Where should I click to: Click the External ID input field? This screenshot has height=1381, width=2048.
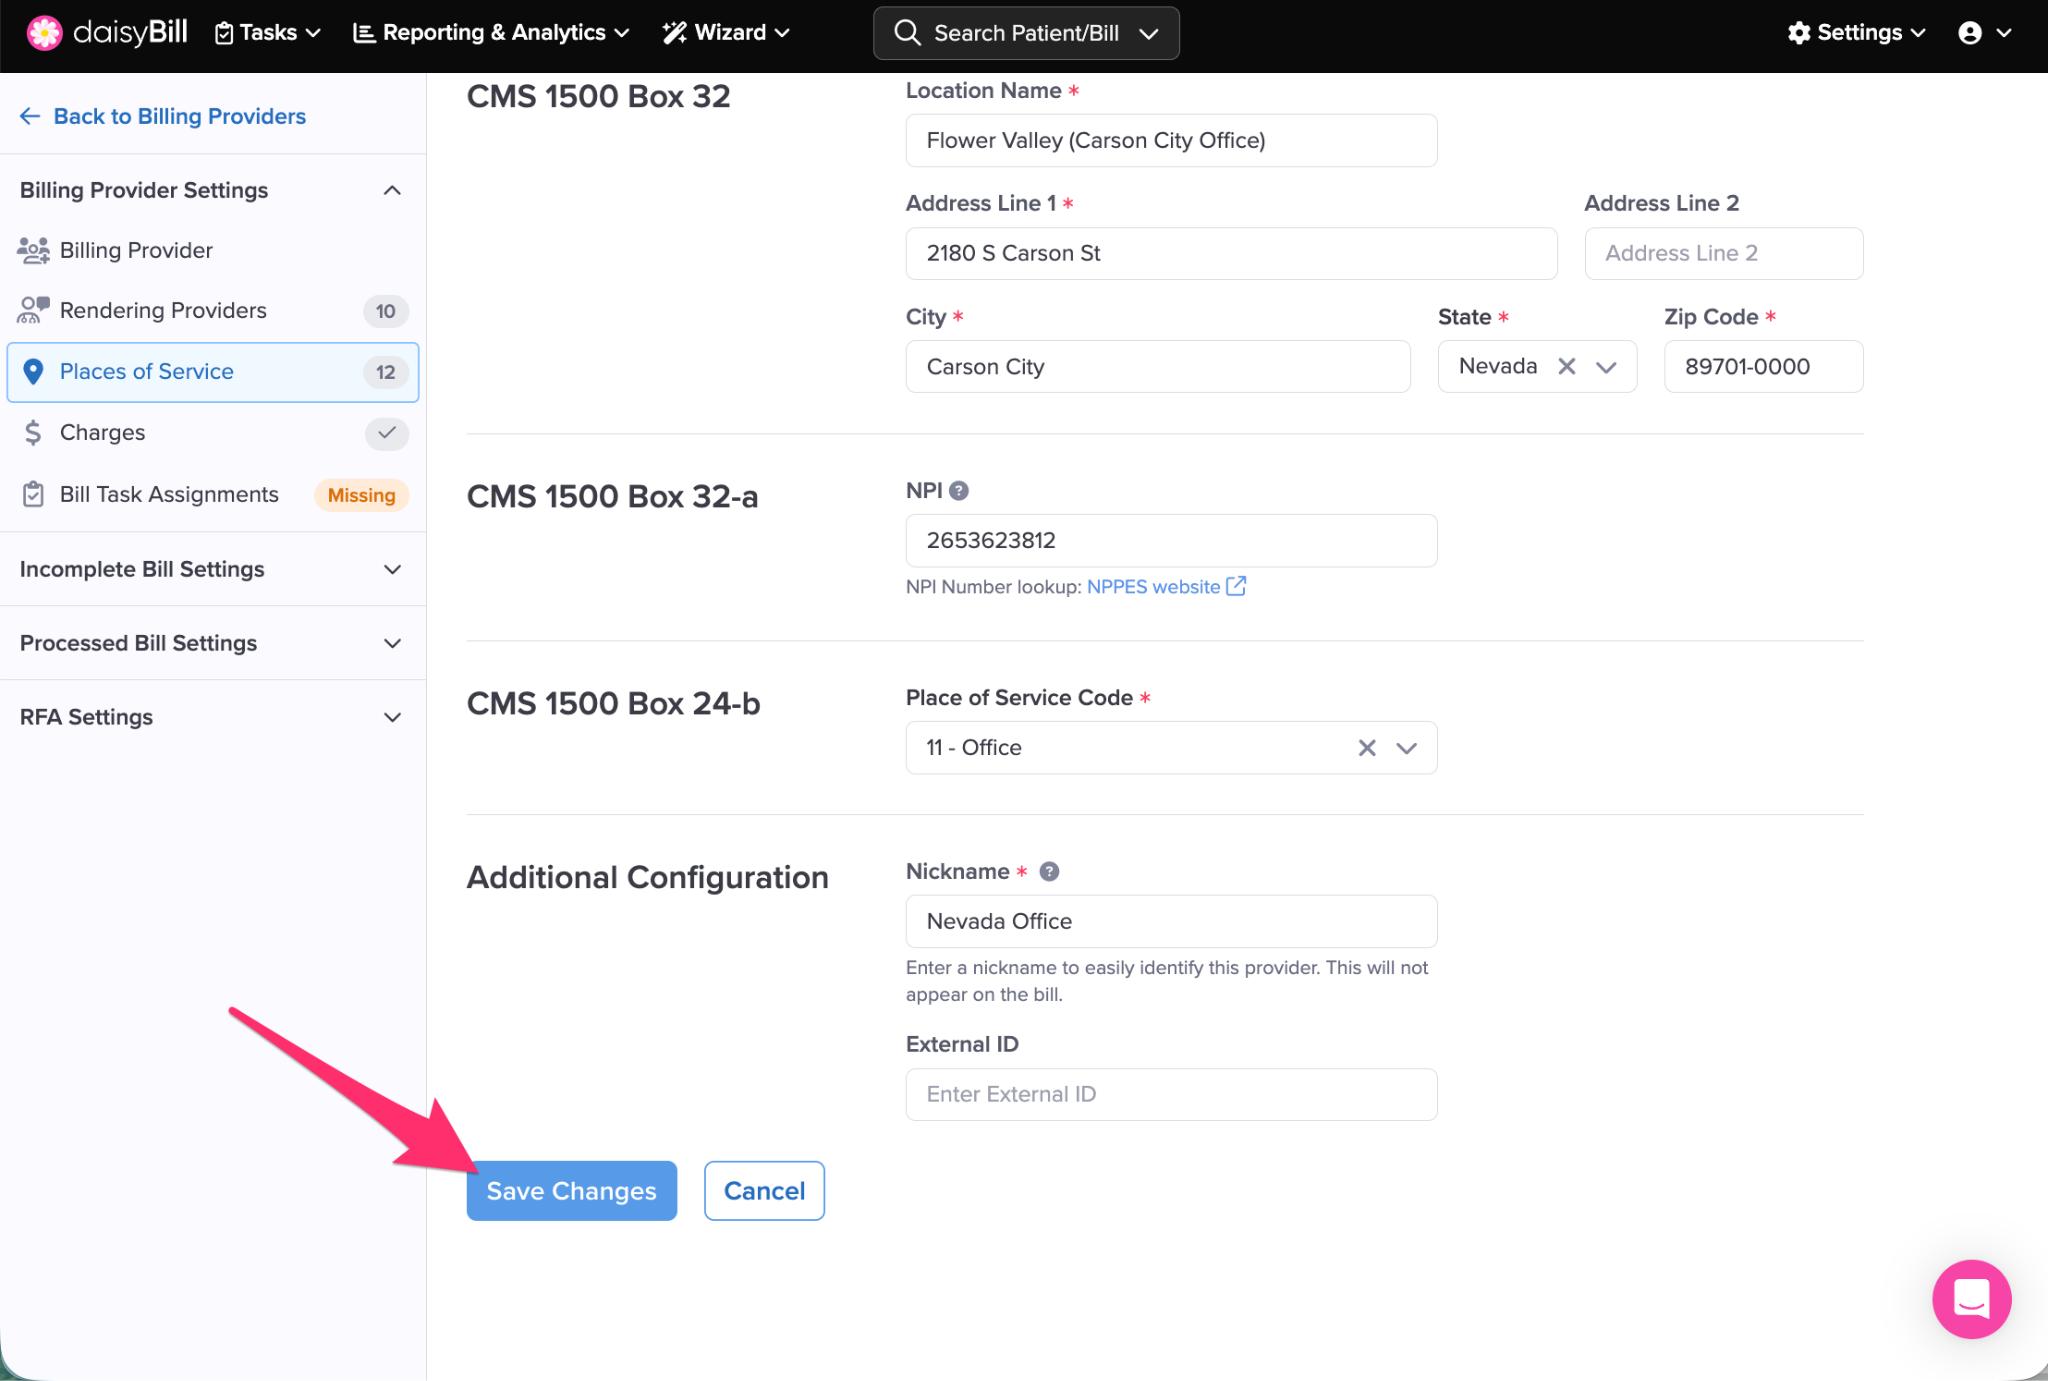coord(1171,1094)
